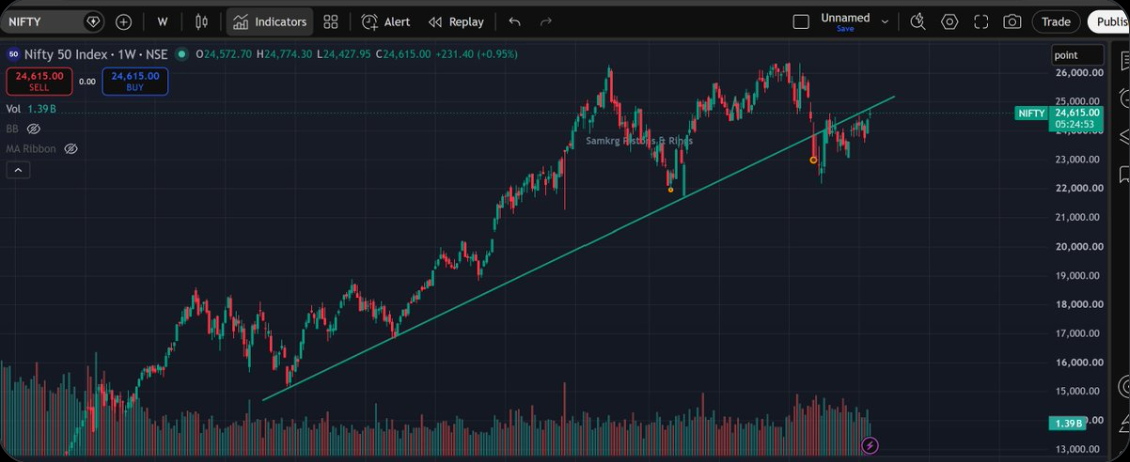Collapse the indicator legend chevron
Viewport: 1130px width, 462px height.
(x=17, y=170)
